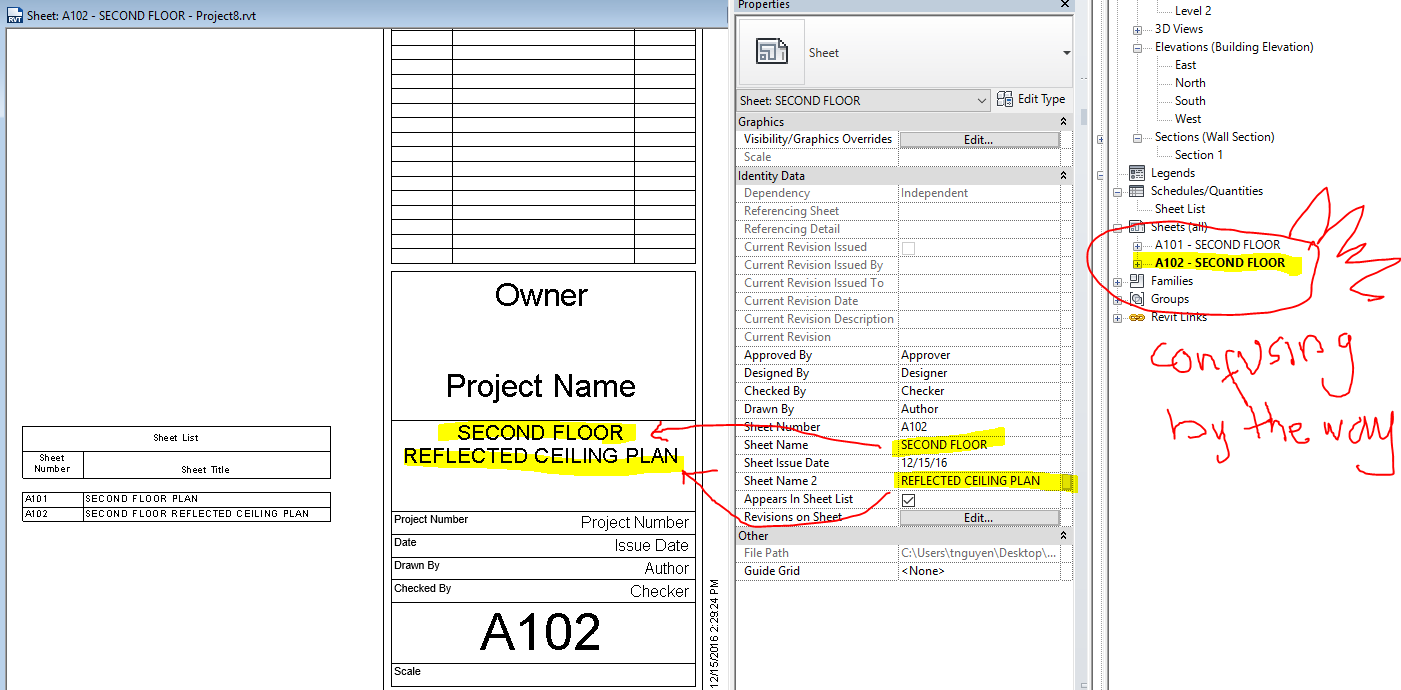
Task: Open the Sheet: SECOND FLOOR type selector dropdown
Action: coord(984,100)
